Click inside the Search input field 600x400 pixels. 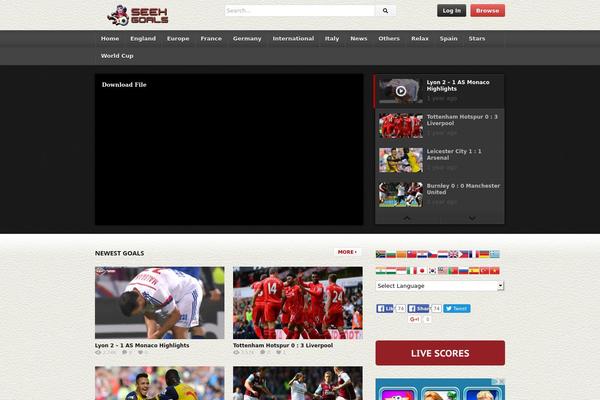coord(300,11)
